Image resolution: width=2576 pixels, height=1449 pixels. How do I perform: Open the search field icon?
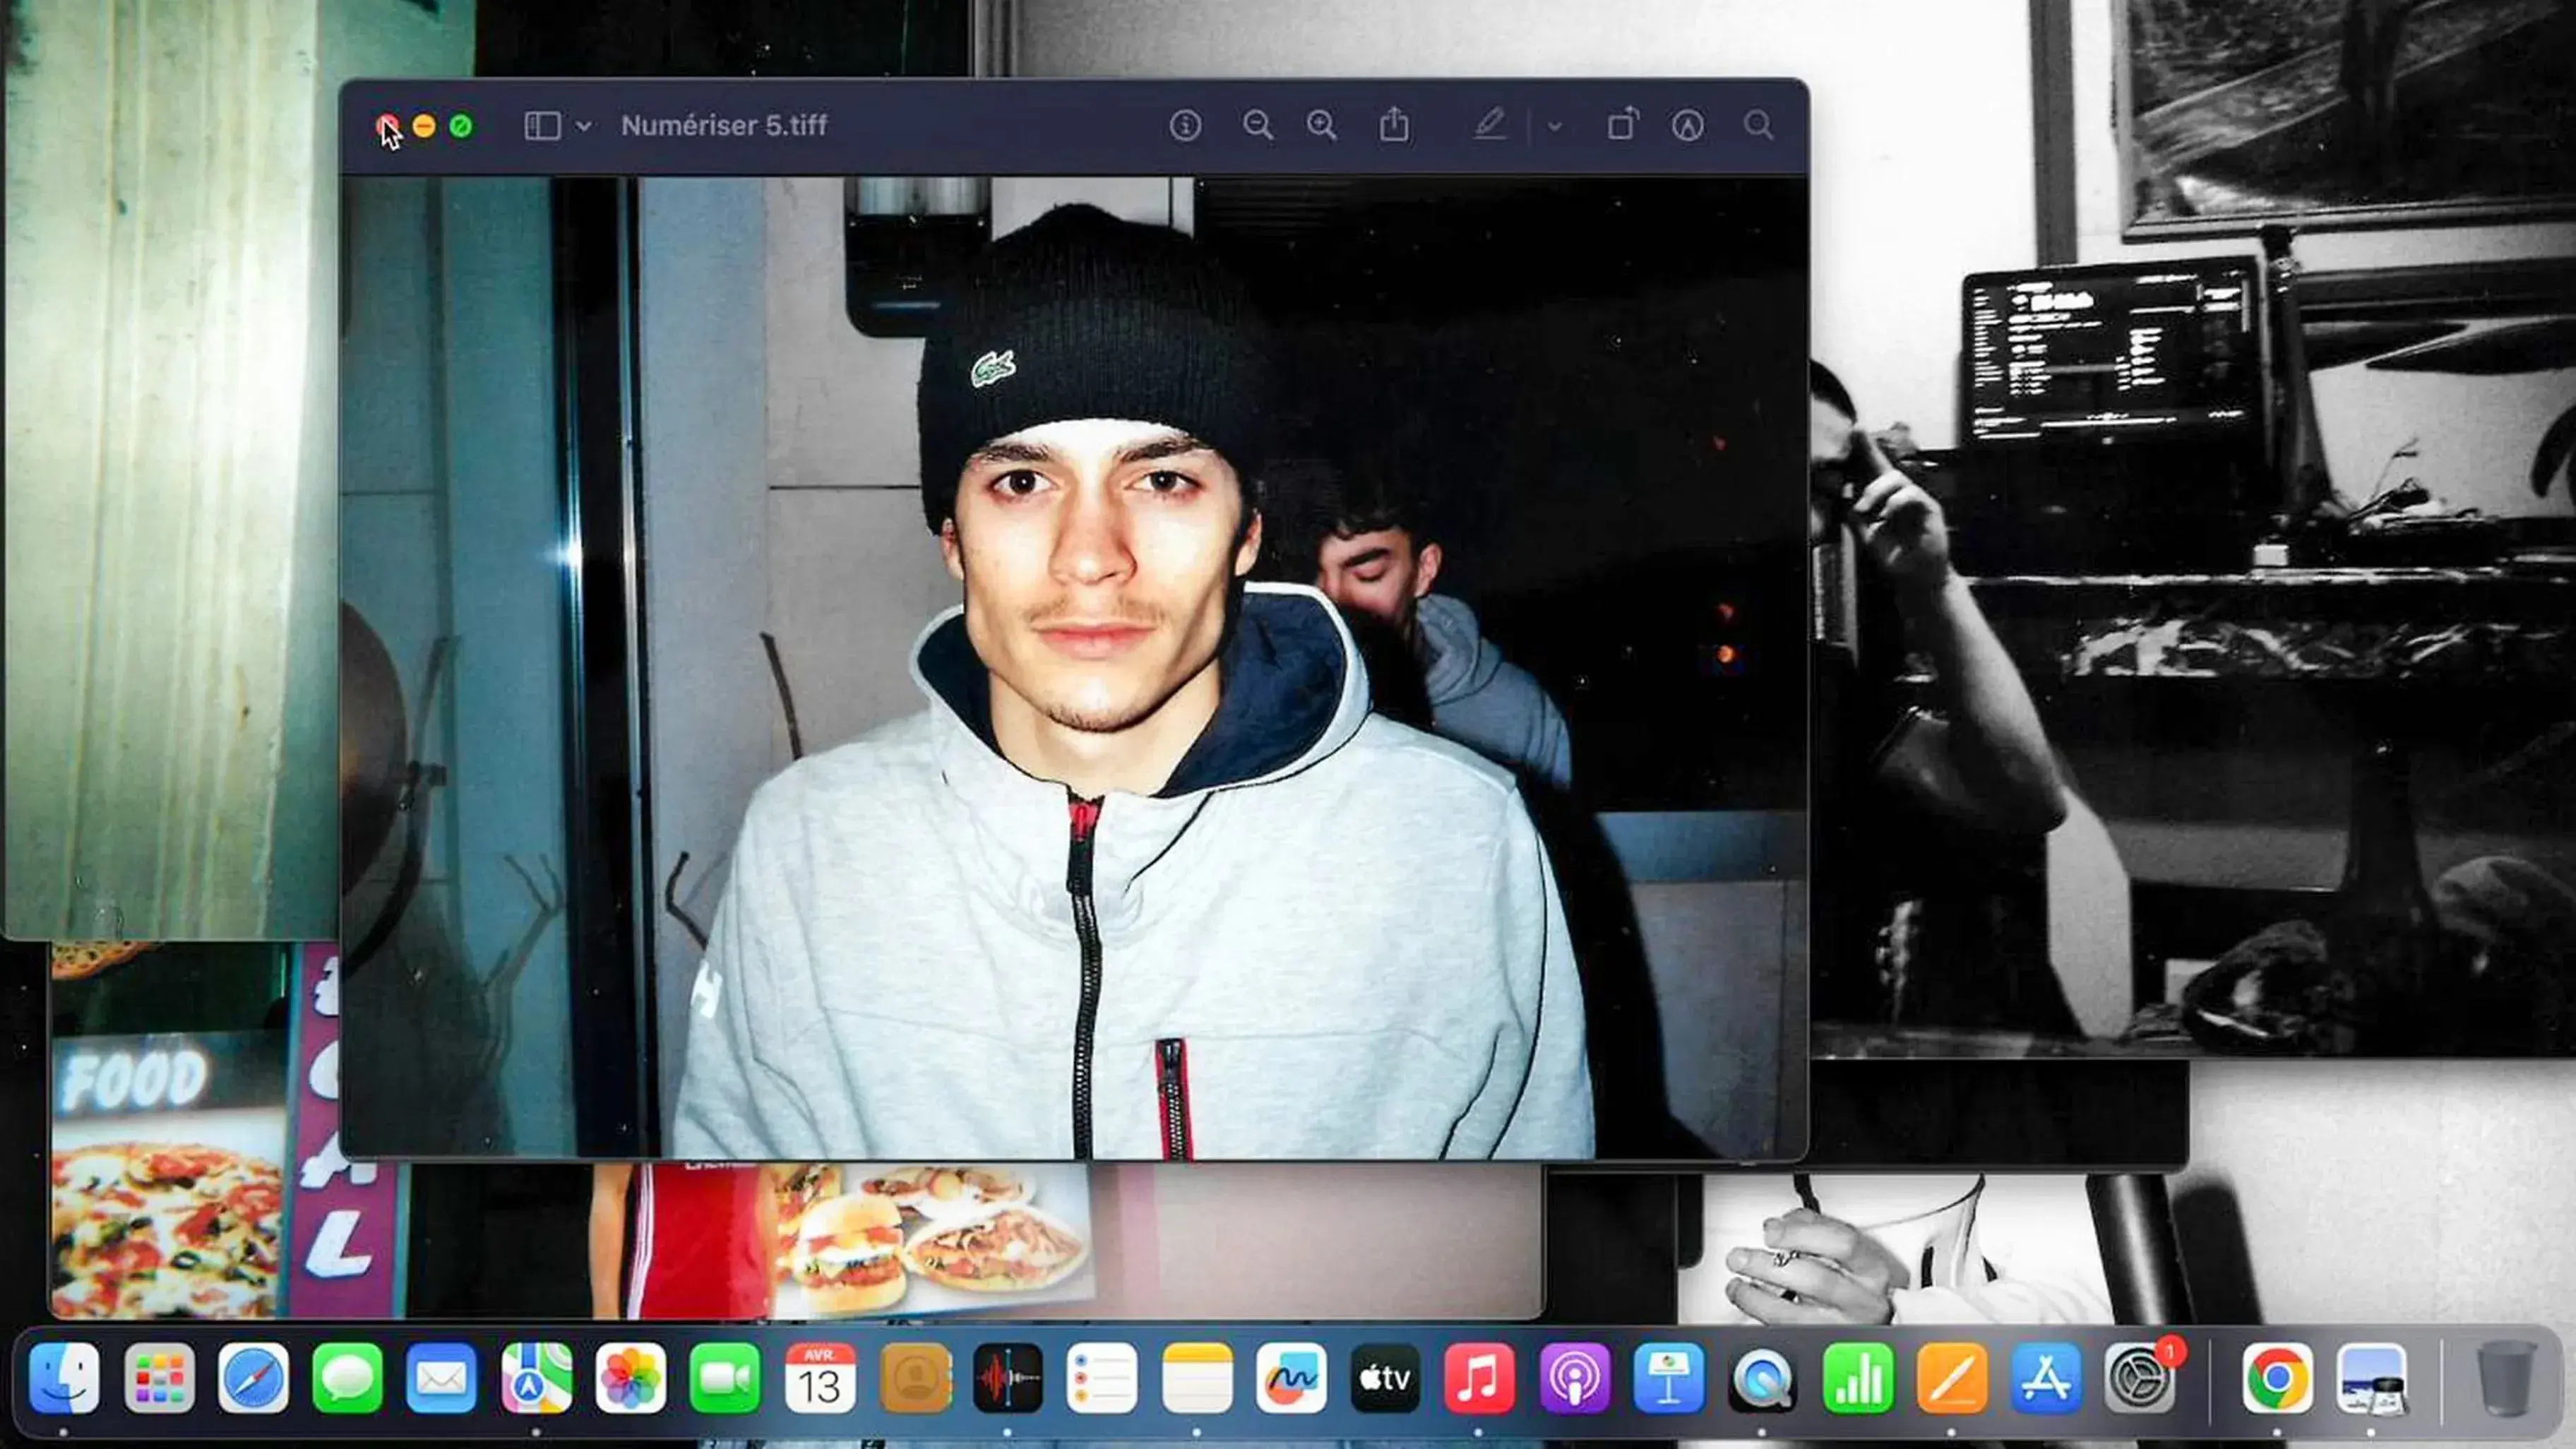[1758, 126]
